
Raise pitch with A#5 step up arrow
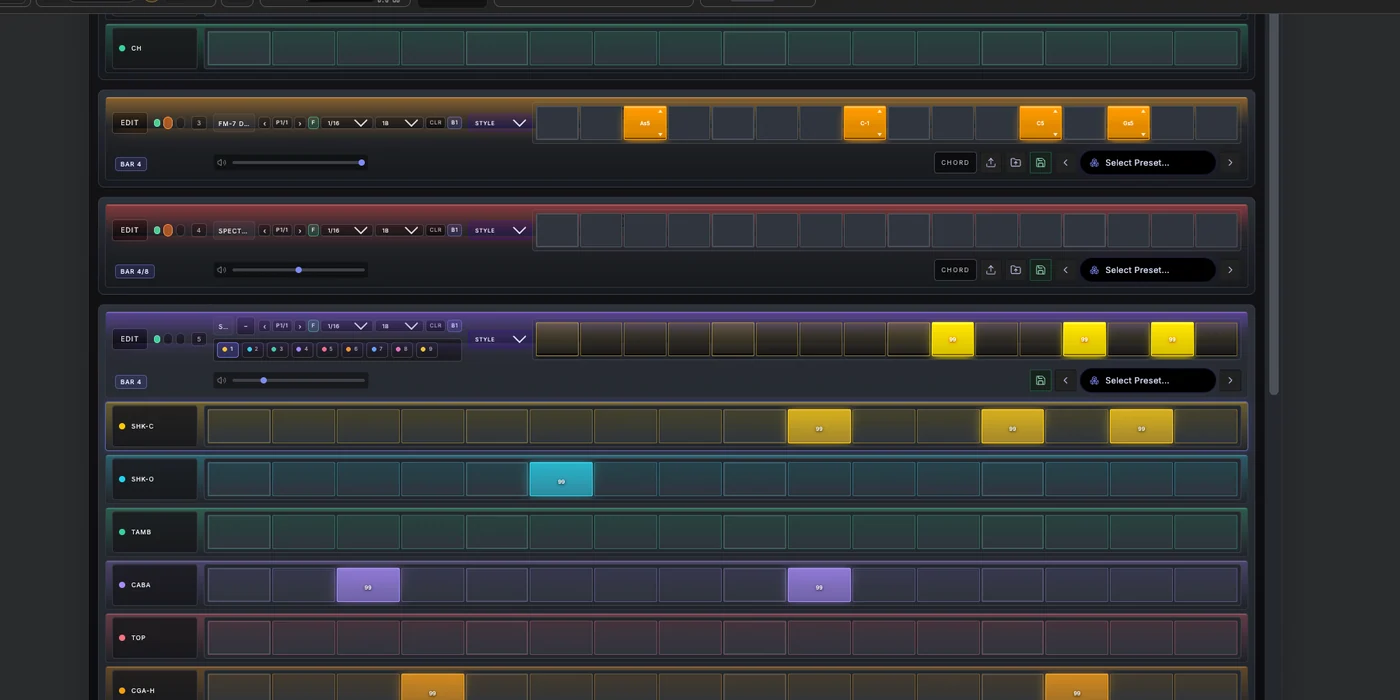point(660,111)
